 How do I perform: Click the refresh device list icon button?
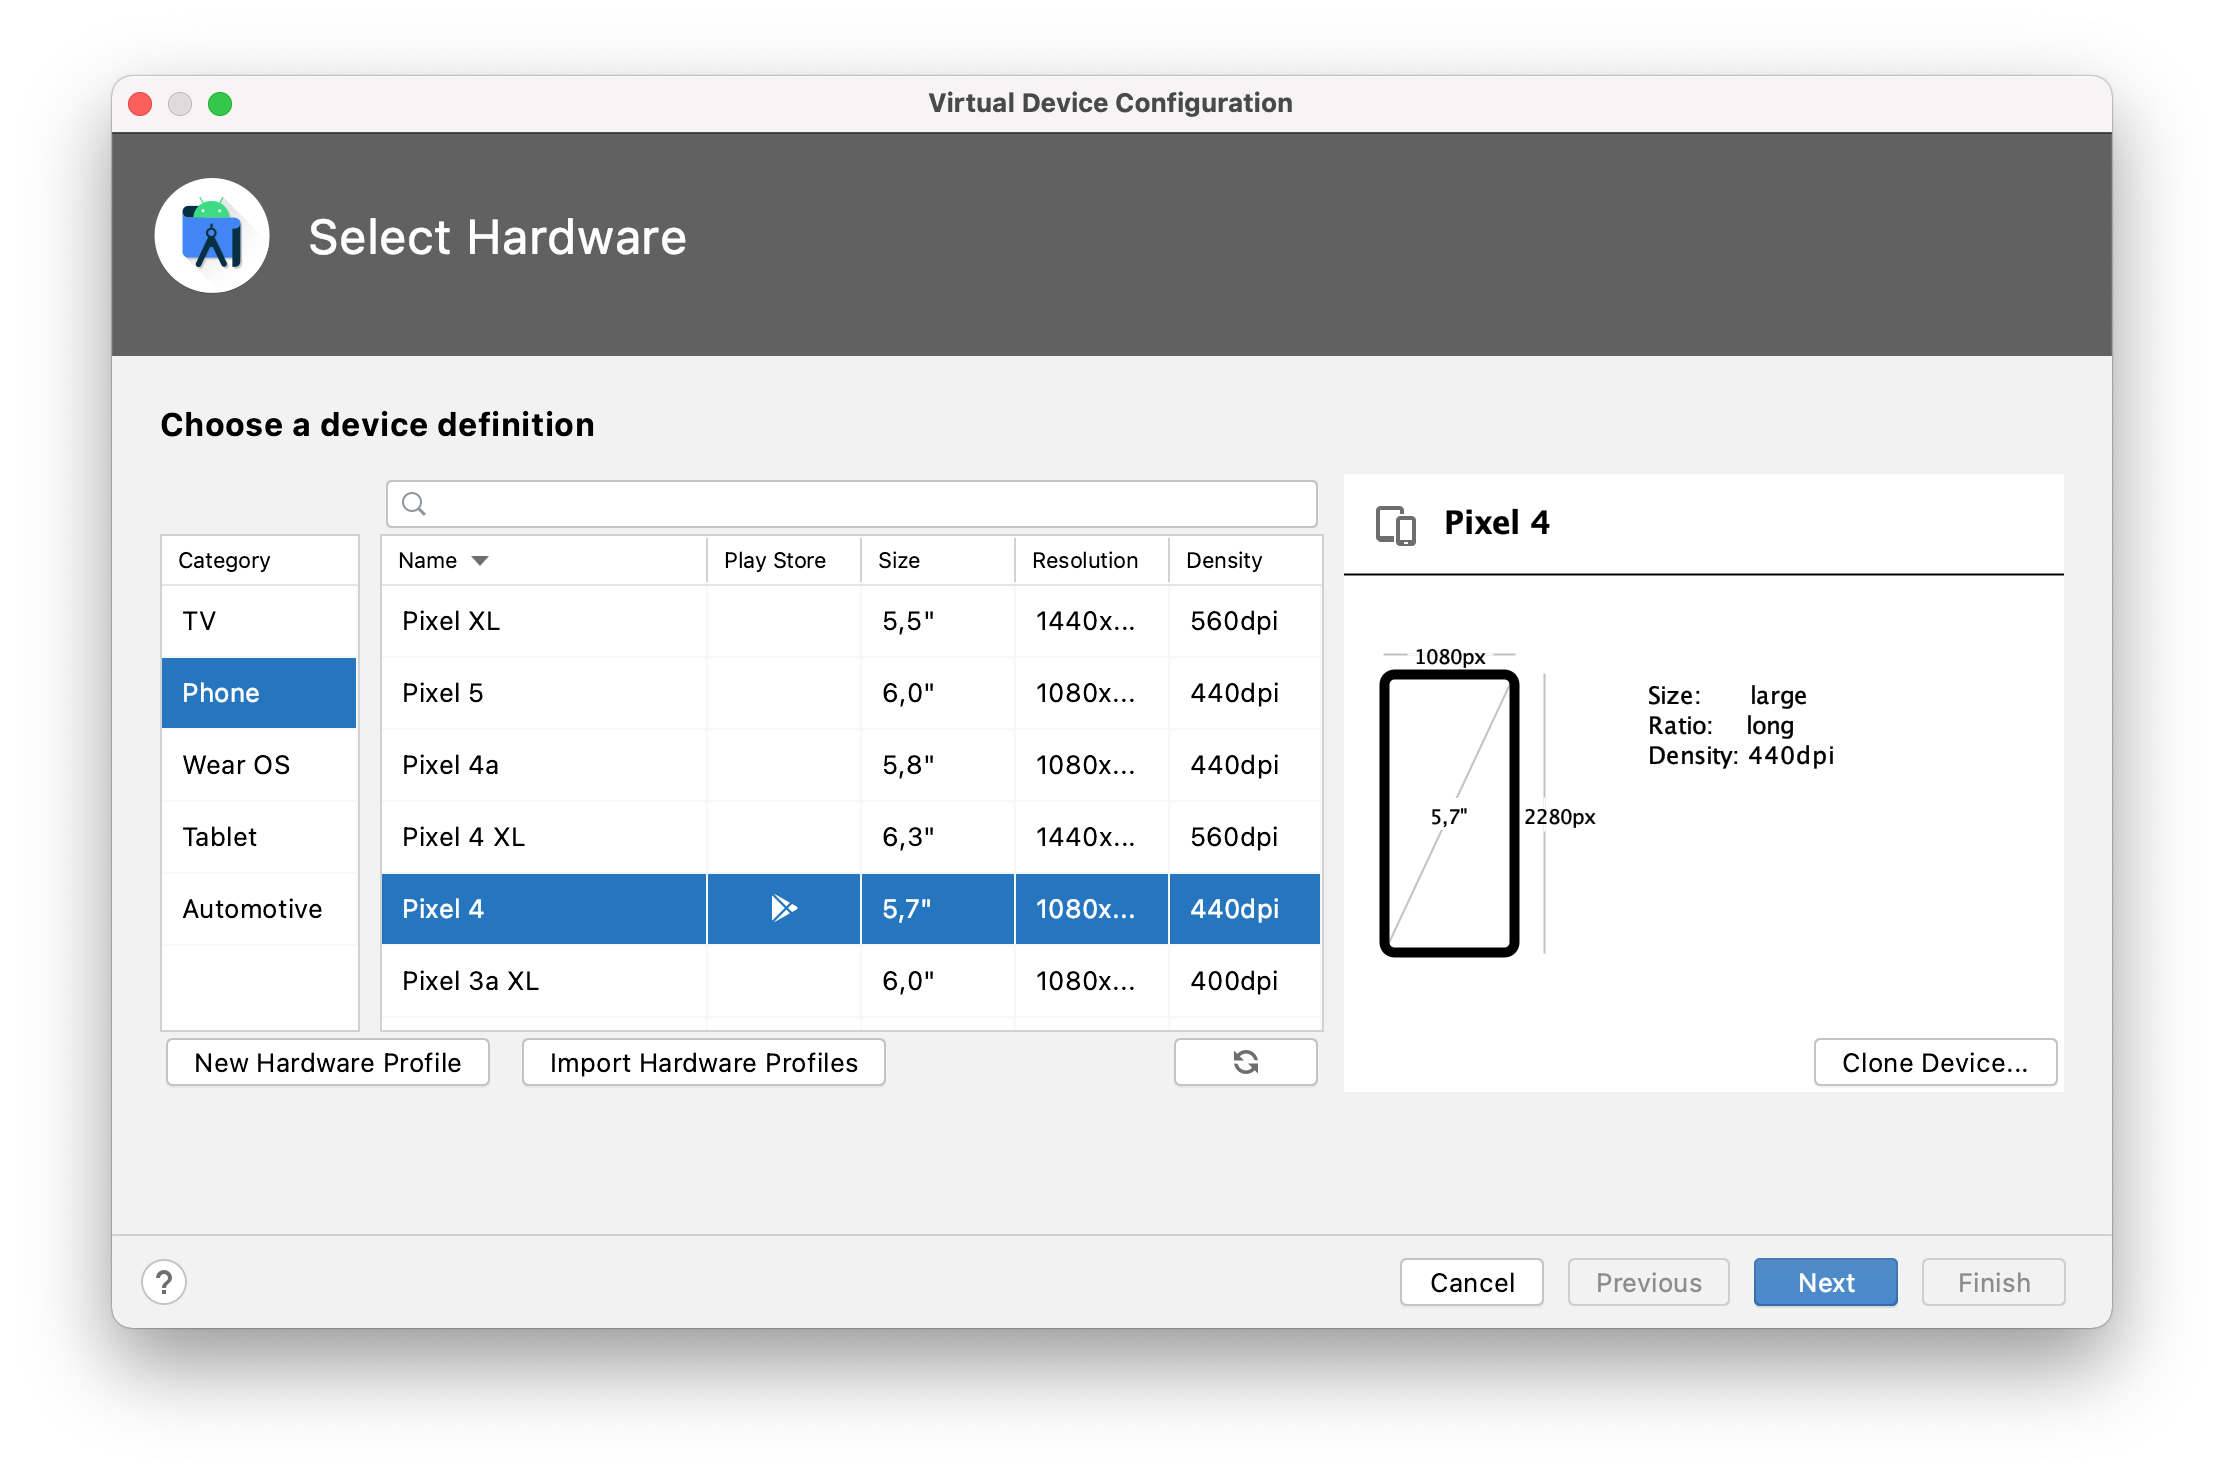[1245, 1062]
